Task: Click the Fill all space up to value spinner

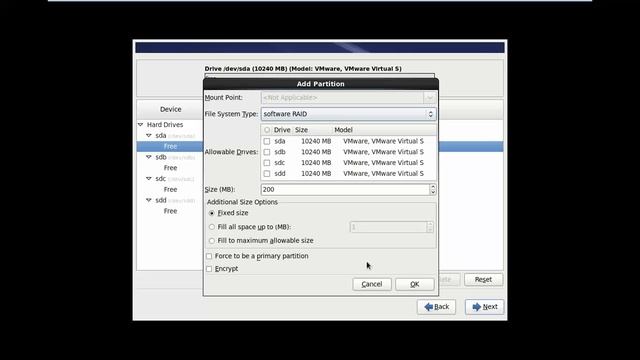Action: (429, 227)
